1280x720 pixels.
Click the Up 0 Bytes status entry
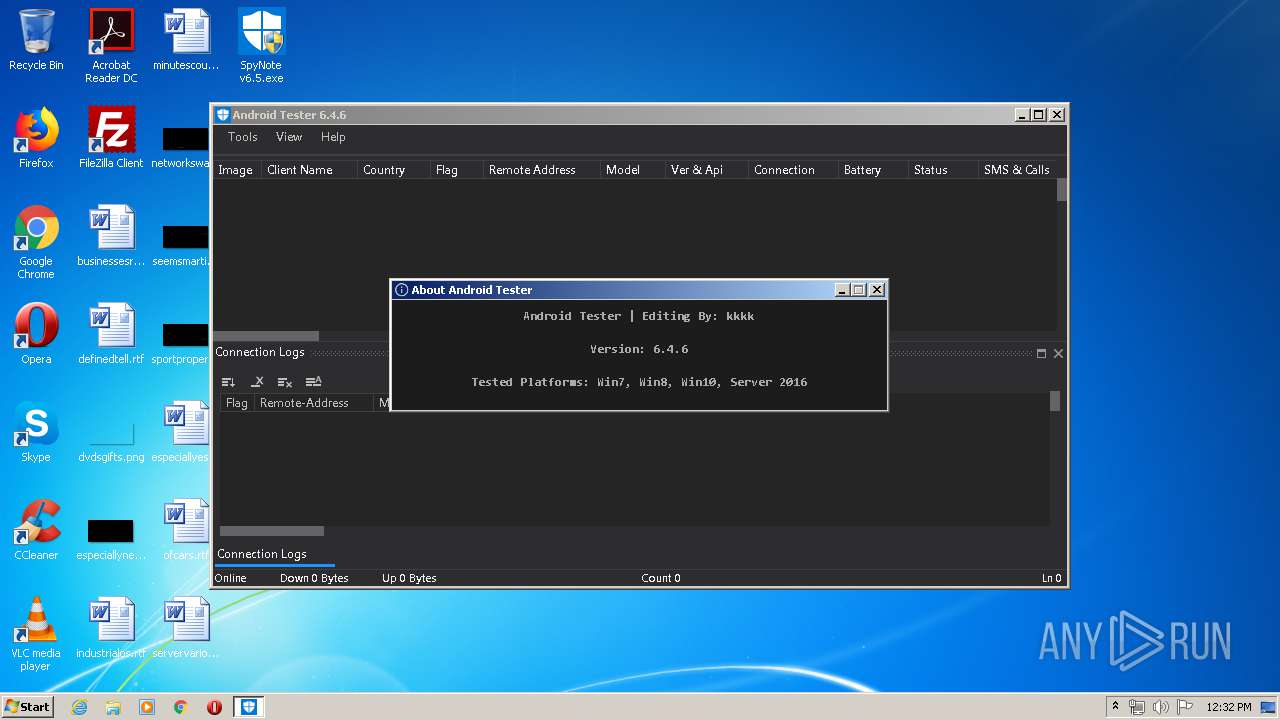[x=409, y=578]
